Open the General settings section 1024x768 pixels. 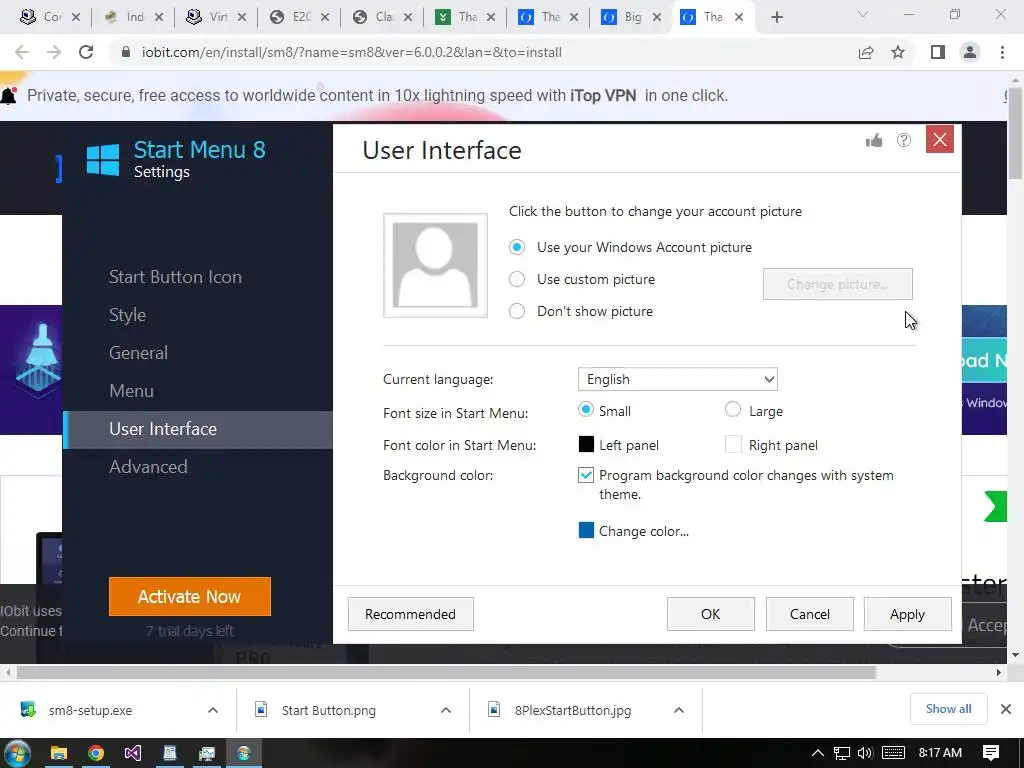tap(138, 353)
